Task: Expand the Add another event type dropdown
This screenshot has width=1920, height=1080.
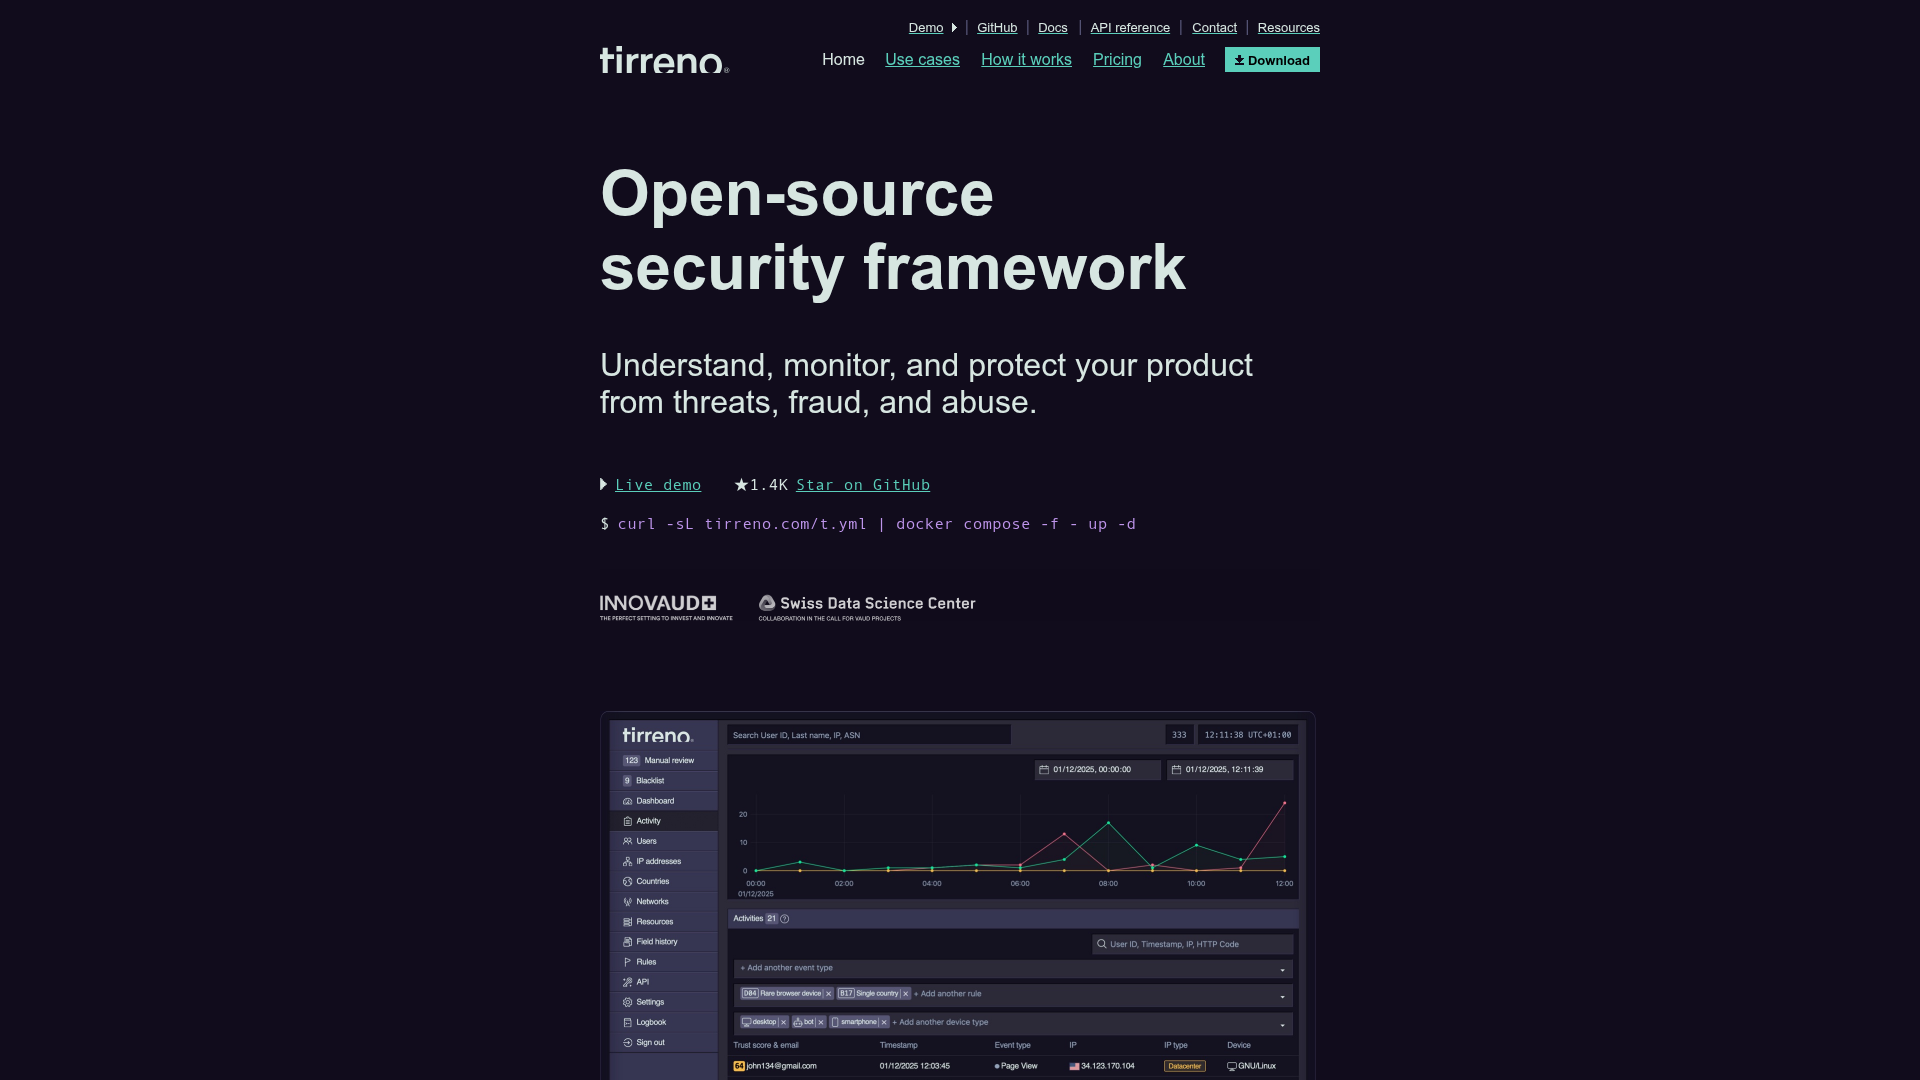Action: click(x=1013, y=968)
